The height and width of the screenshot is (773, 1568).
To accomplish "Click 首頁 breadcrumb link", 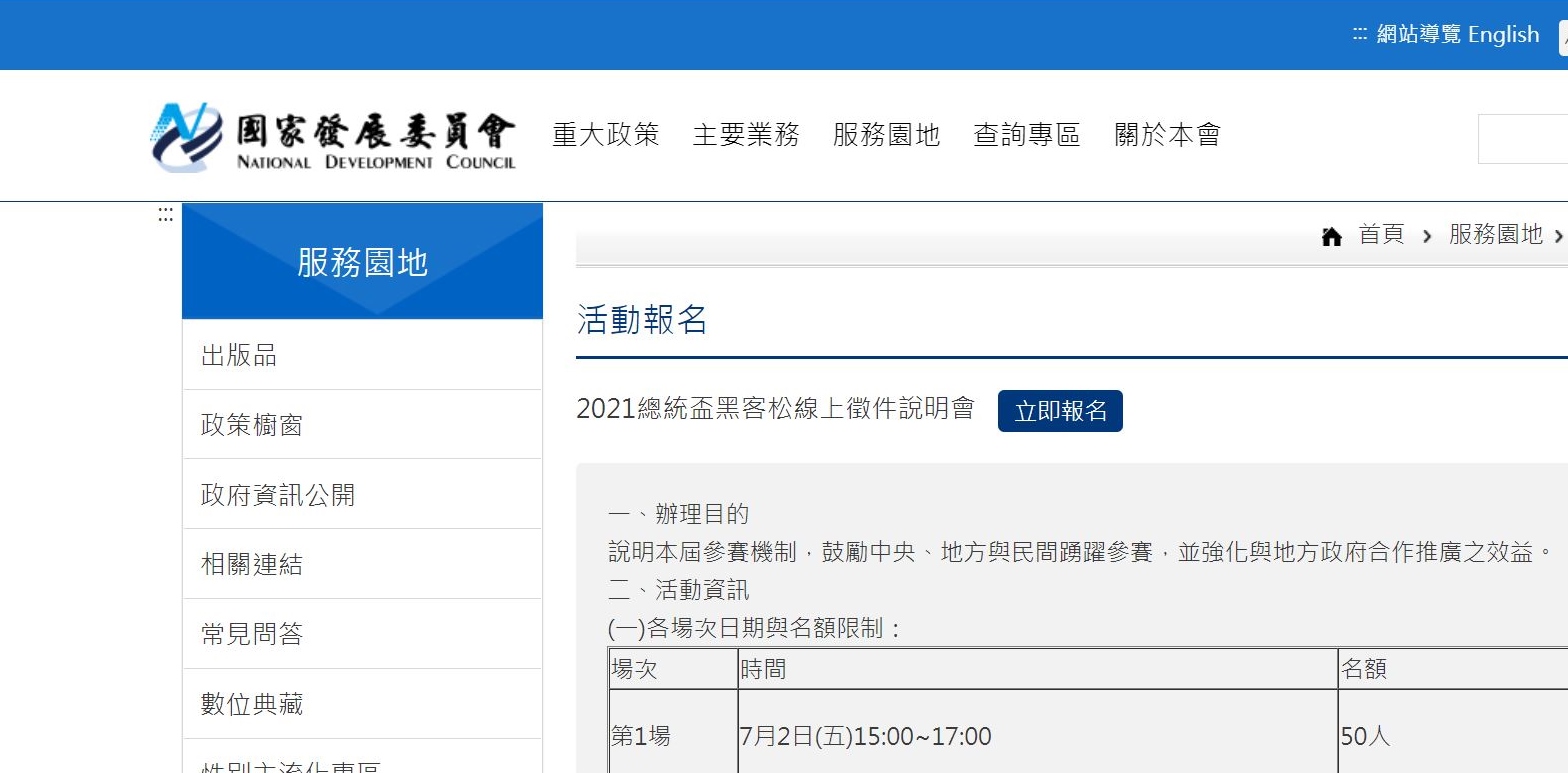I will (x=1381, y=235).
